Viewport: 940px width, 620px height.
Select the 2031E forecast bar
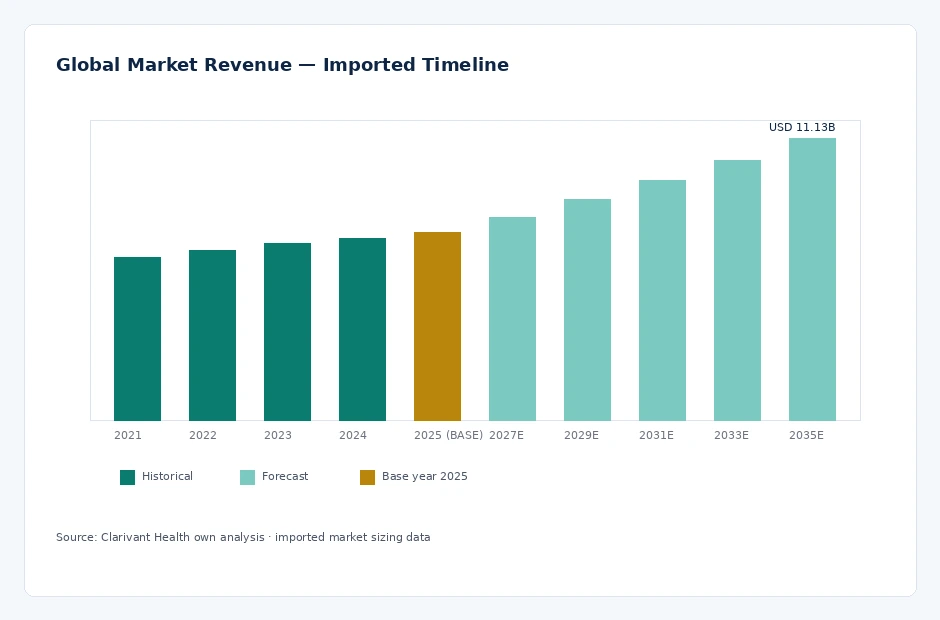(662, 300)
